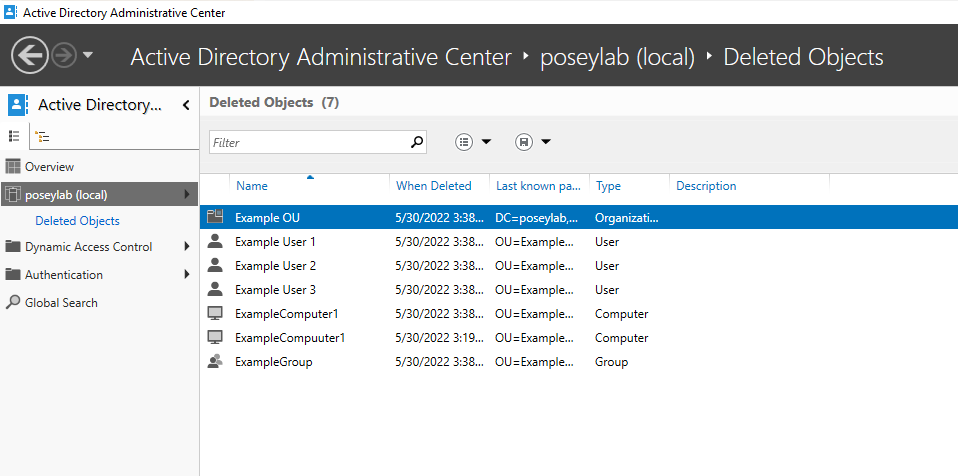Click the application icon in the title bar
Image resolution: width=958 pixels, height=476 pixels.
pos(11,12)
